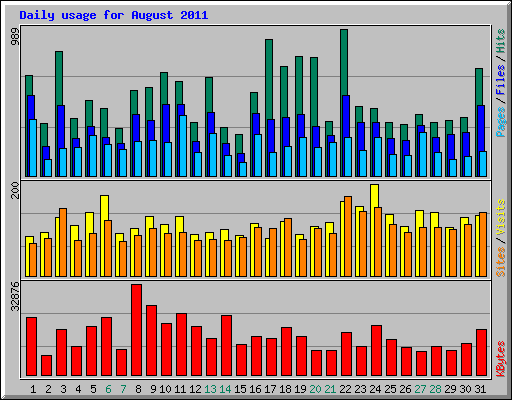This screenshot has height=400, width=512.
Task: Click the KBytes legend label
Action: [x=501, y=359]
